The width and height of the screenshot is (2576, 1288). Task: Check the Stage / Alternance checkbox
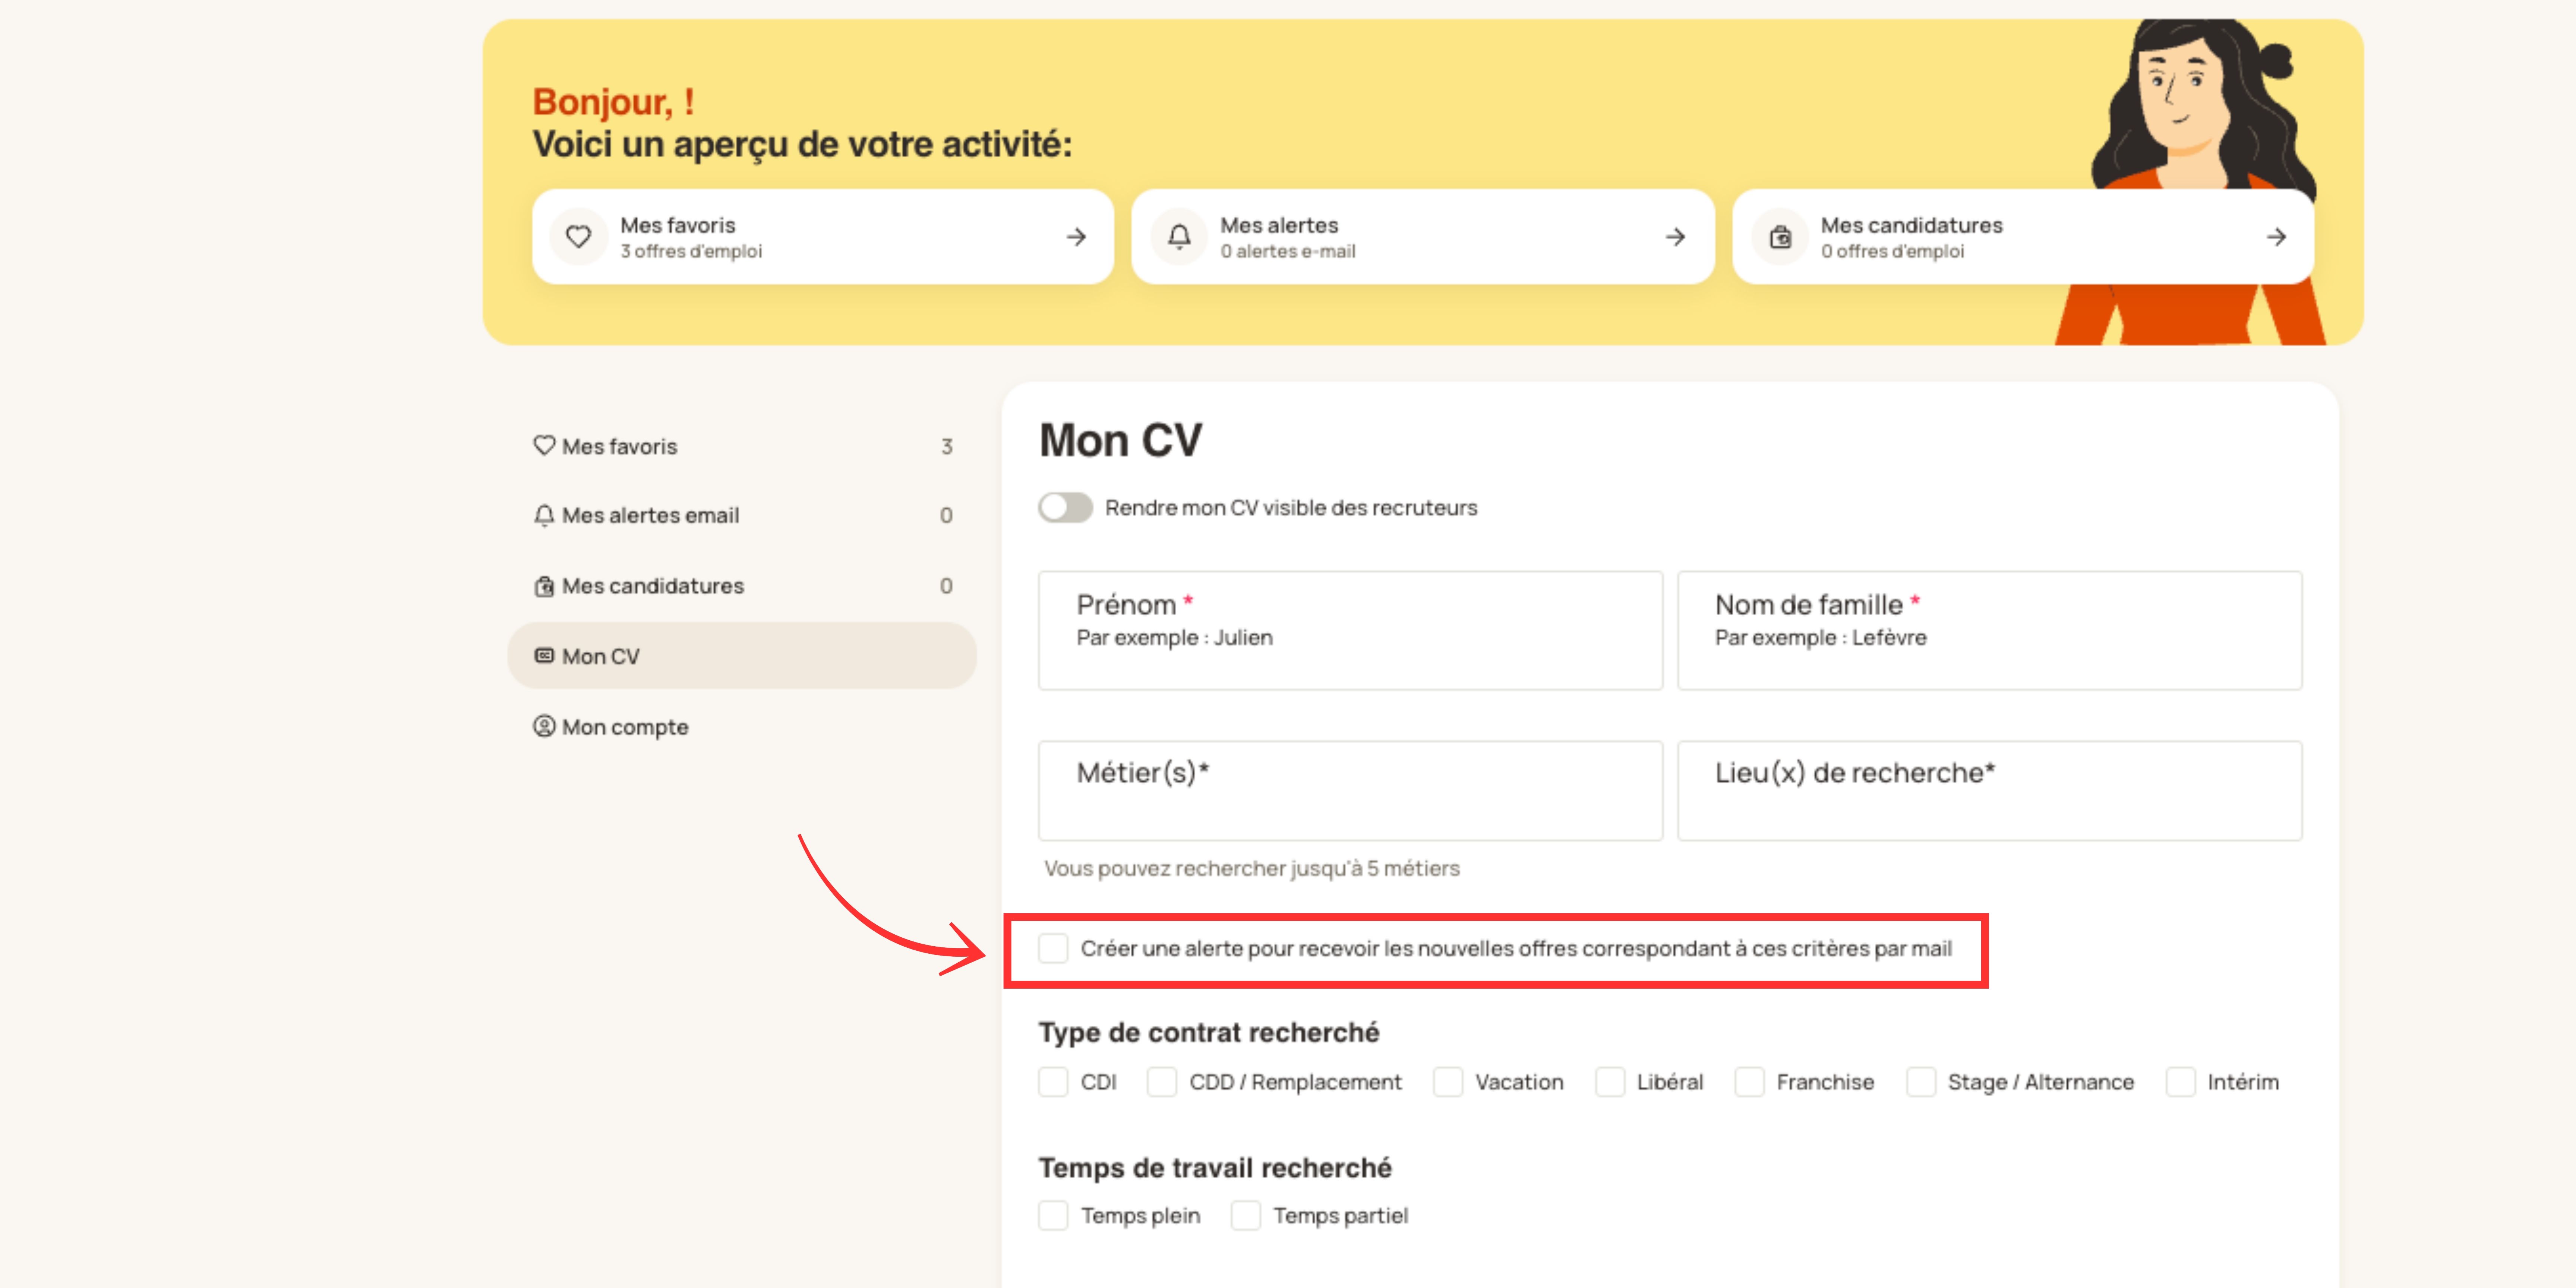(x=1921, y=1082)
